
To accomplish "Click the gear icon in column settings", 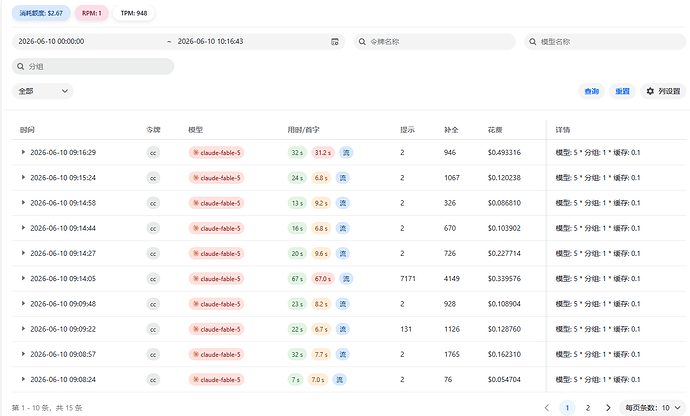I will click(650, 91).
